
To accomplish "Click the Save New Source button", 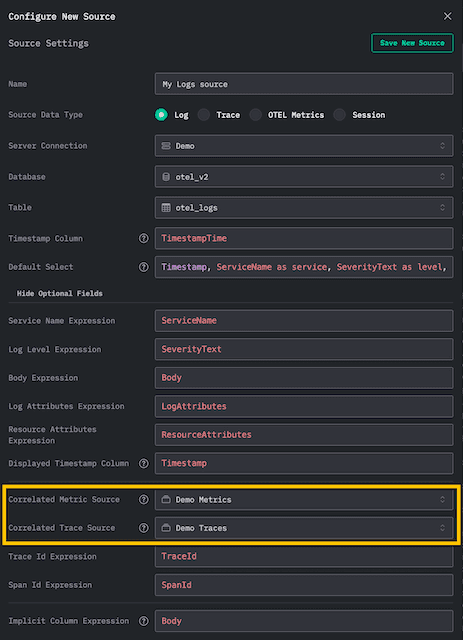I will (412, 43).
